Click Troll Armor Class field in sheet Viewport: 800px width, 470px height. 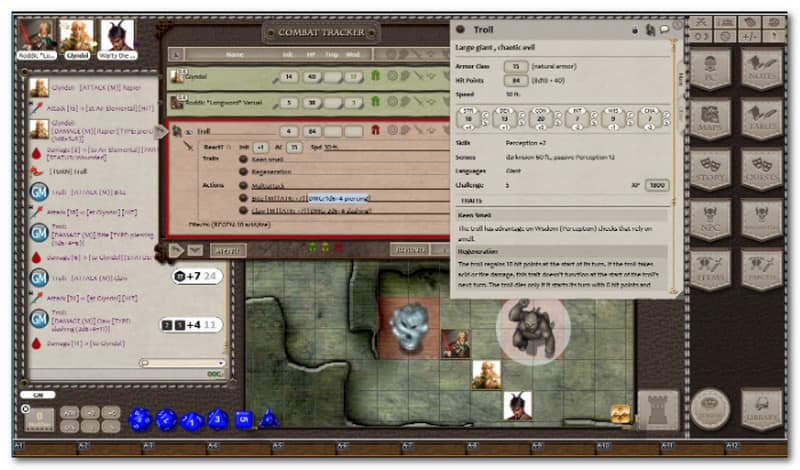point(515,66)
